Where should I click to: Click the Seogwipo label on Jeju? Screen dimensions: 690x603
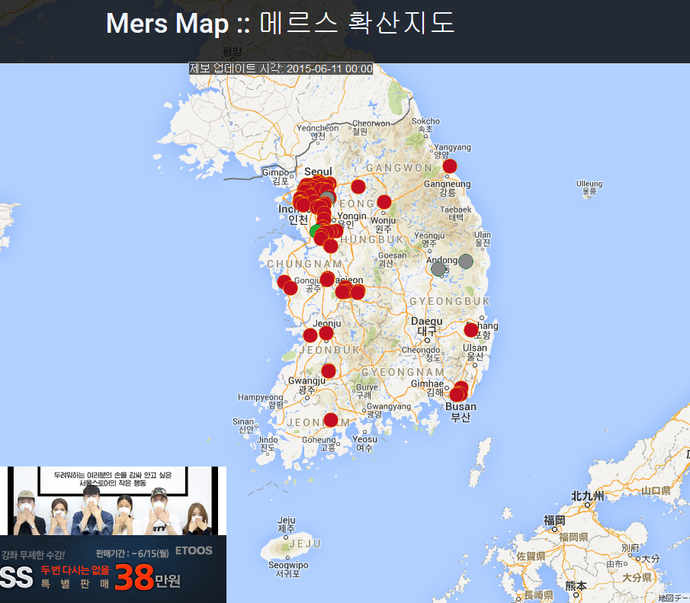pyautogui.click(x=288, y=569)
